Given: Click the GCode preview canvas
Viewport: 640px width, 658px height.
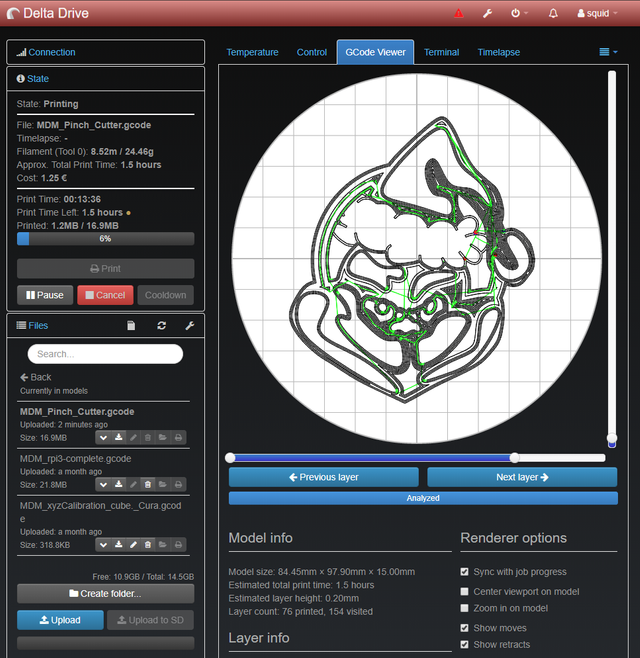Looking at the screenshot, I should coord(416,258).
